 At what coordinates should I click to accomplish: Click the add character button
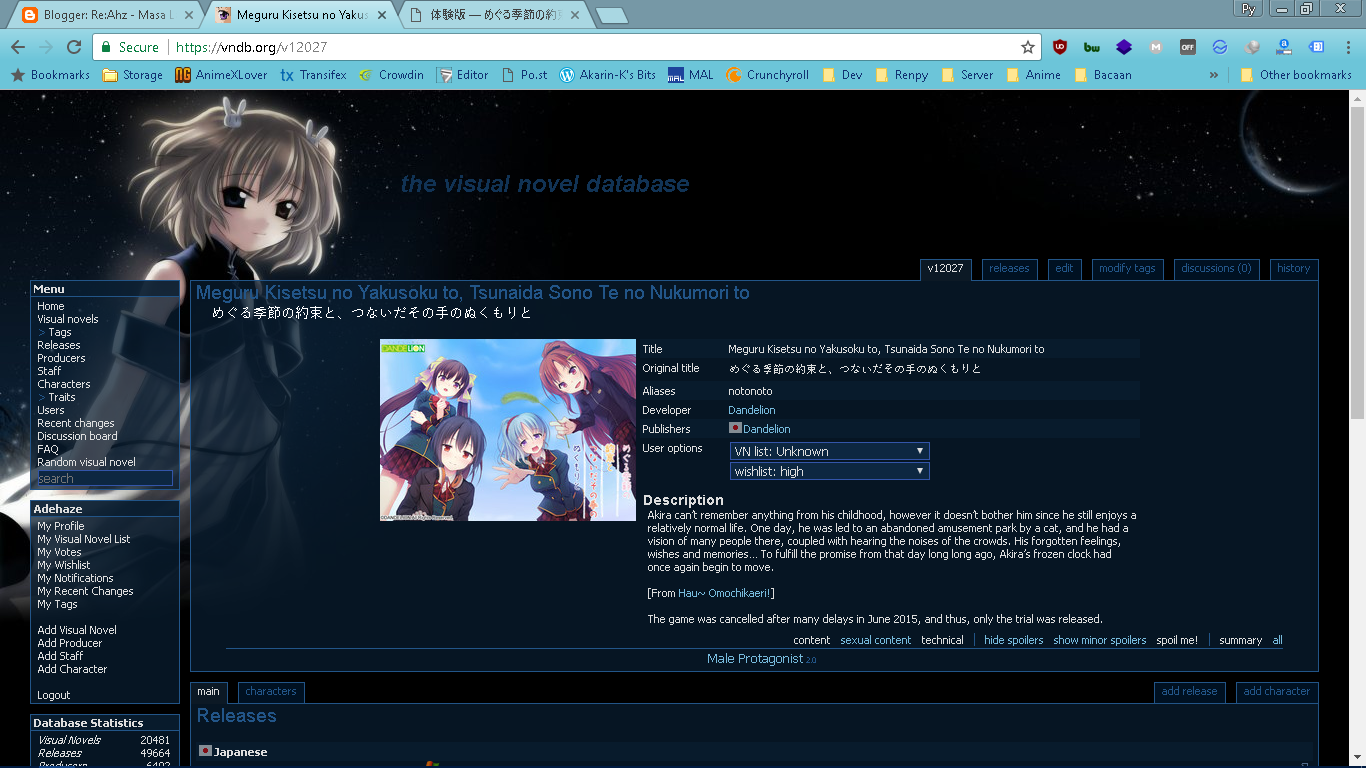1276,692
